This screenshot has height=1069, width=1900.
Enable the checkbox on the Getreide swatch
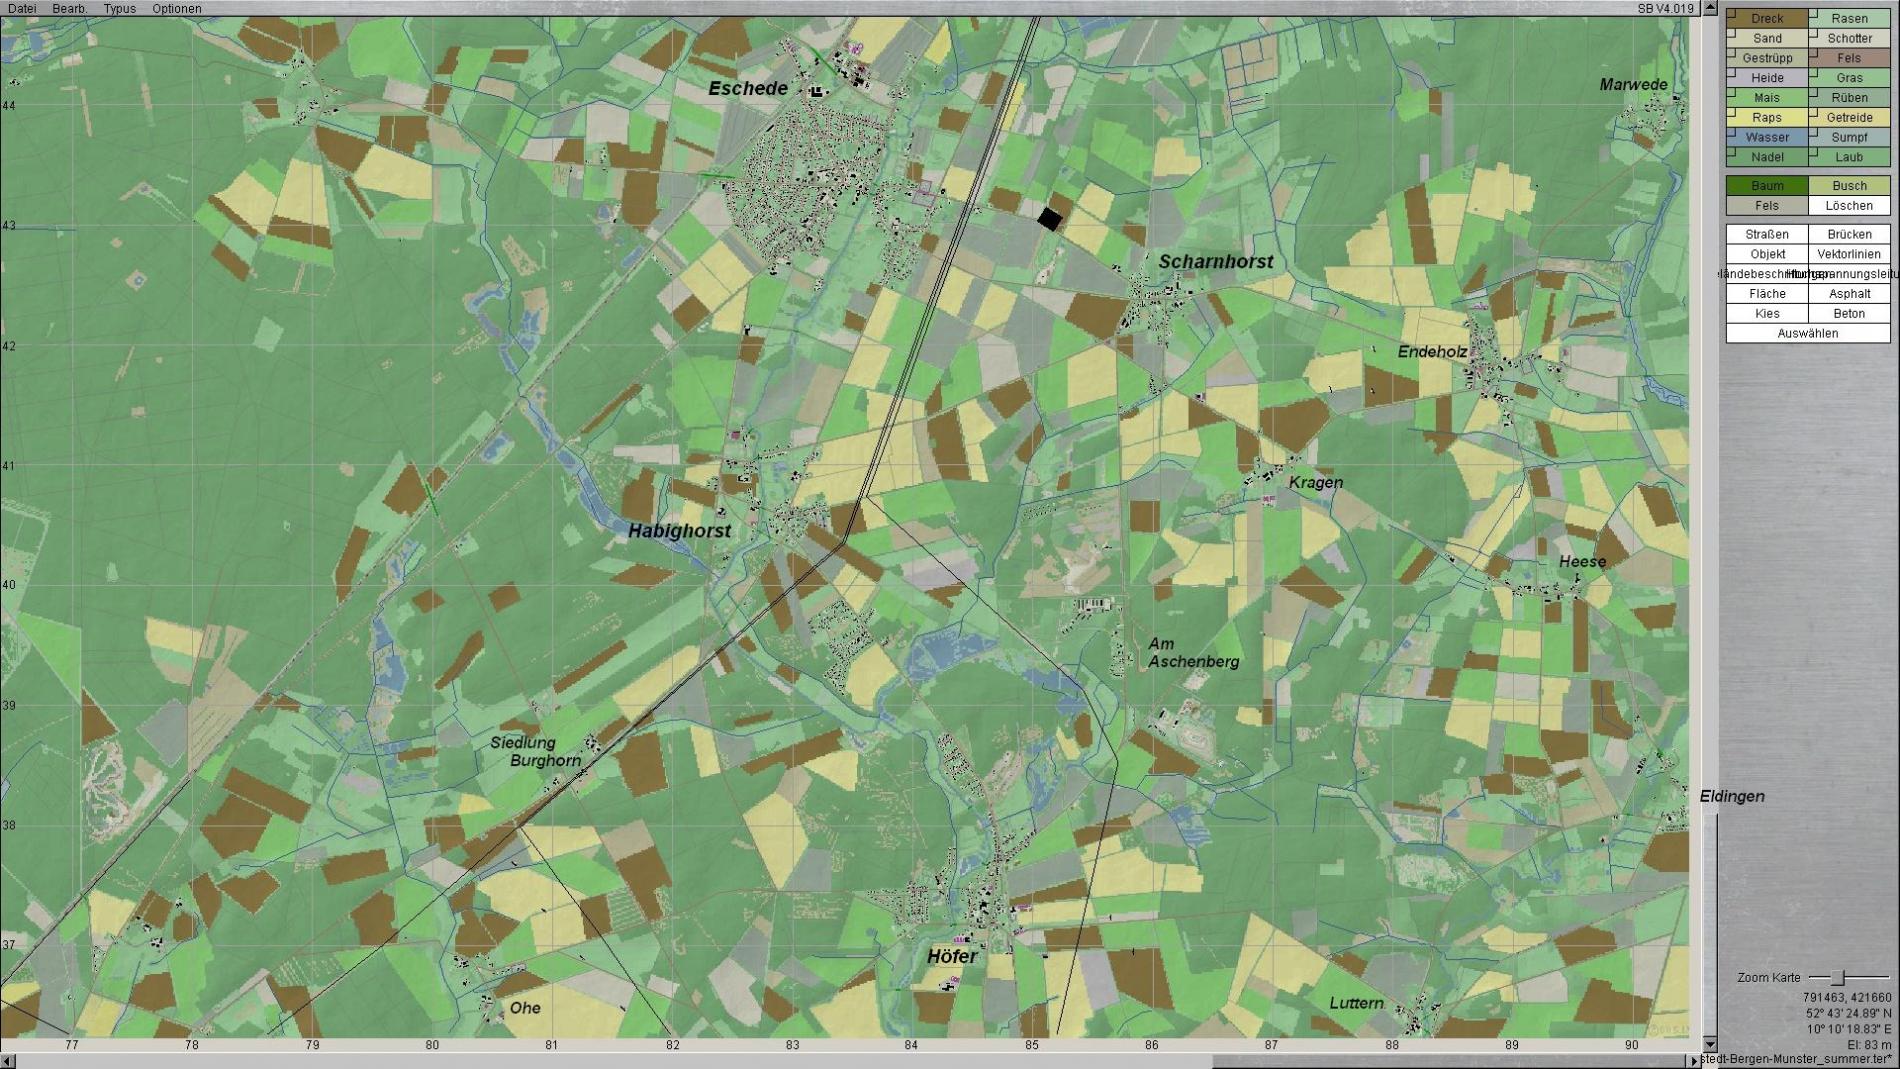[1814, 112]
